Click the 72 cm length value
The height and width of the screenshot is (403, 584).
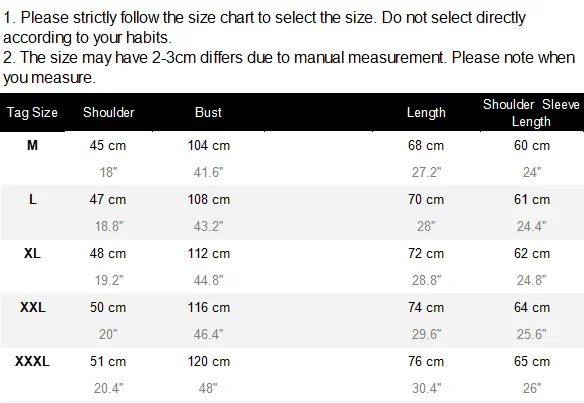[x=426, y=253]
